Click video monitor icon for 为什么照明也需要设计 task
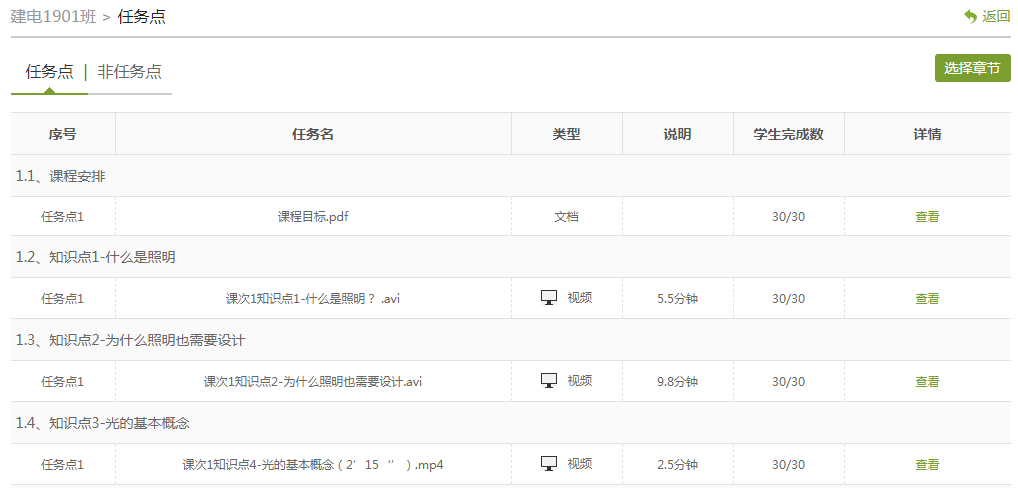 click(548, 381)
